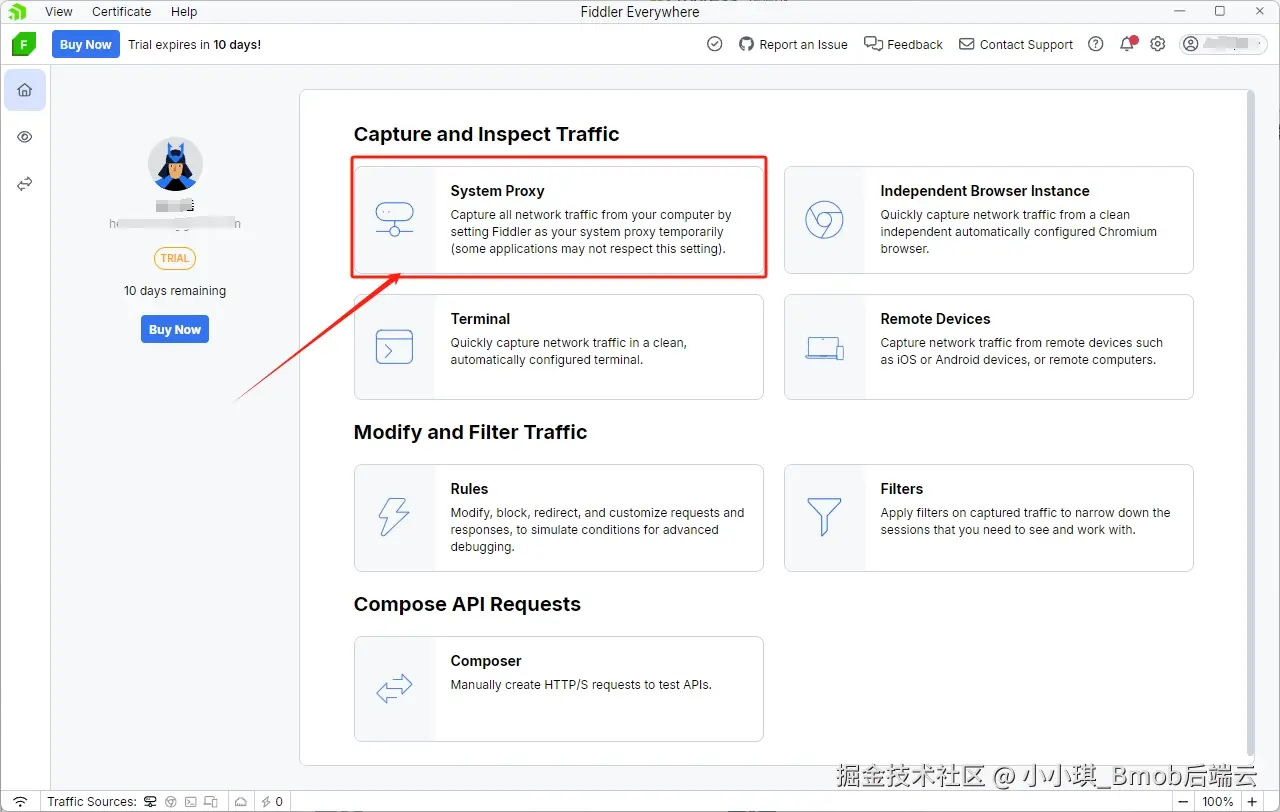Click the green Fiddler F logo

pyautogui.click(x=24, y=44)
